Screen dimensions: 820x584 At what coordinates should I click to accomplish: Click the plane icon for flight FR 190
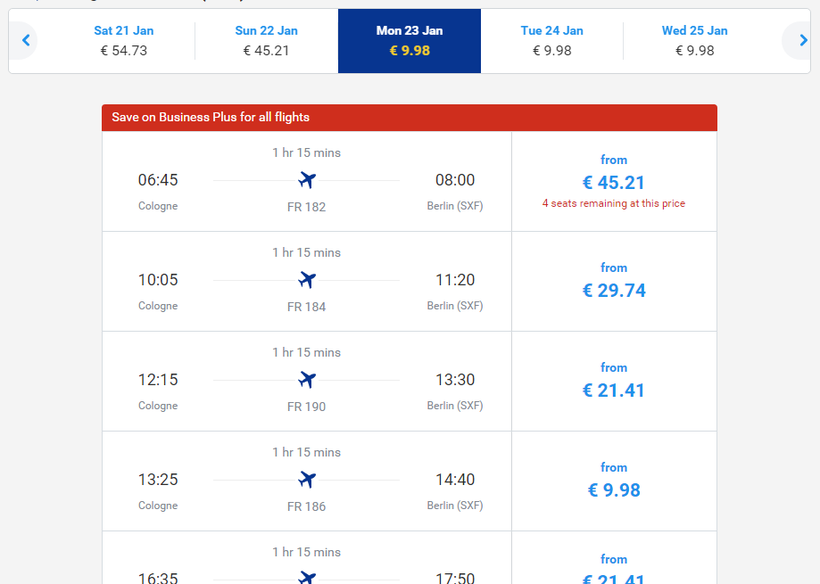point(307,380)
